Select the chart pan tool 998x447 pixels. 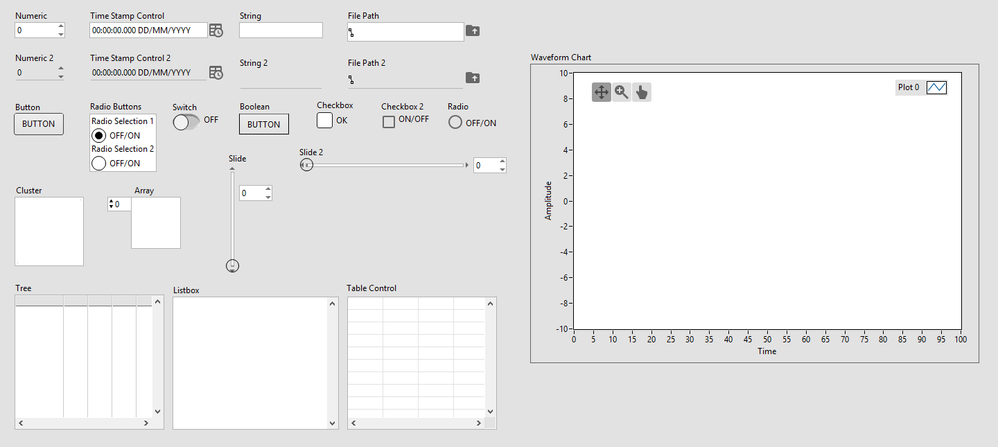(x=601, y=92)
